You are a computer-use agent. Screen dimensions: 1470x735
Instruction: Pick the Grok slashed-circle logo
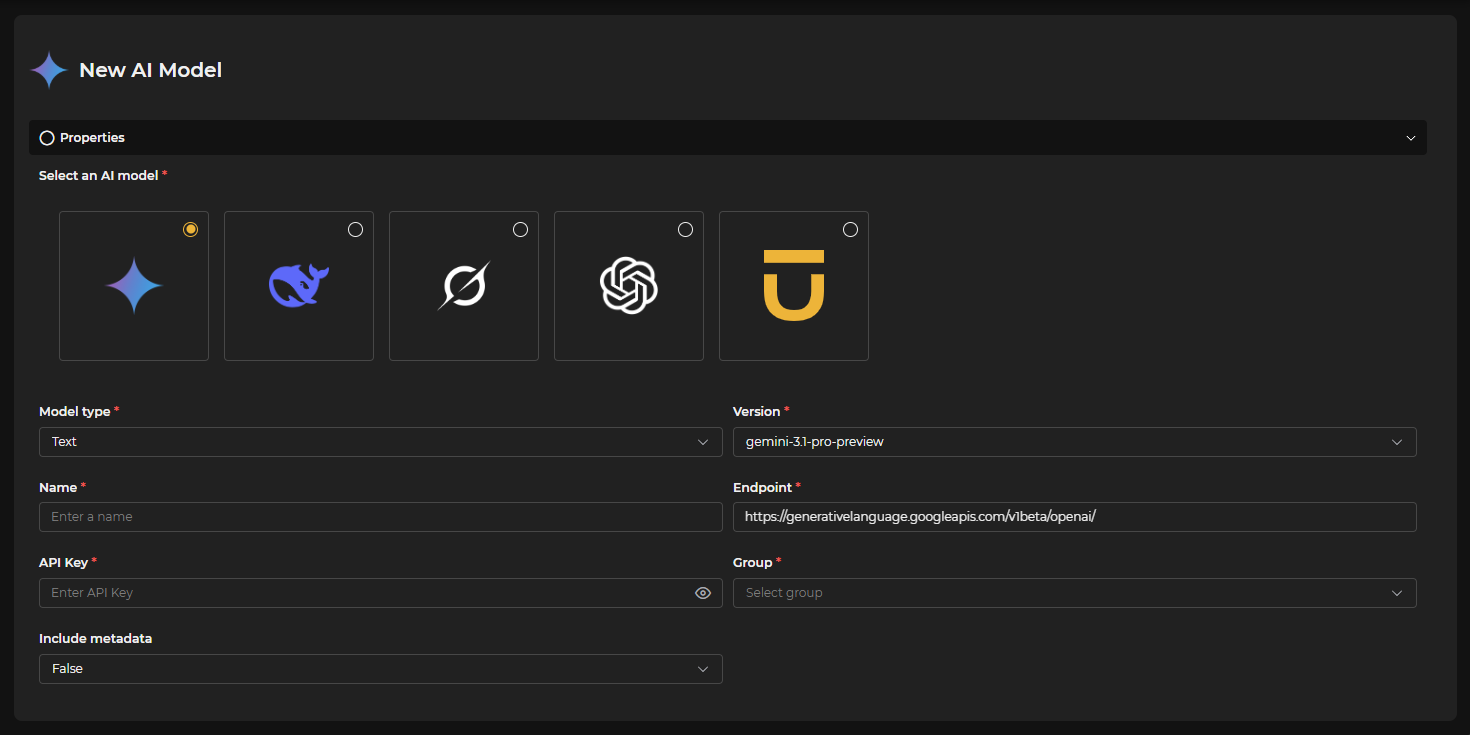464,286
